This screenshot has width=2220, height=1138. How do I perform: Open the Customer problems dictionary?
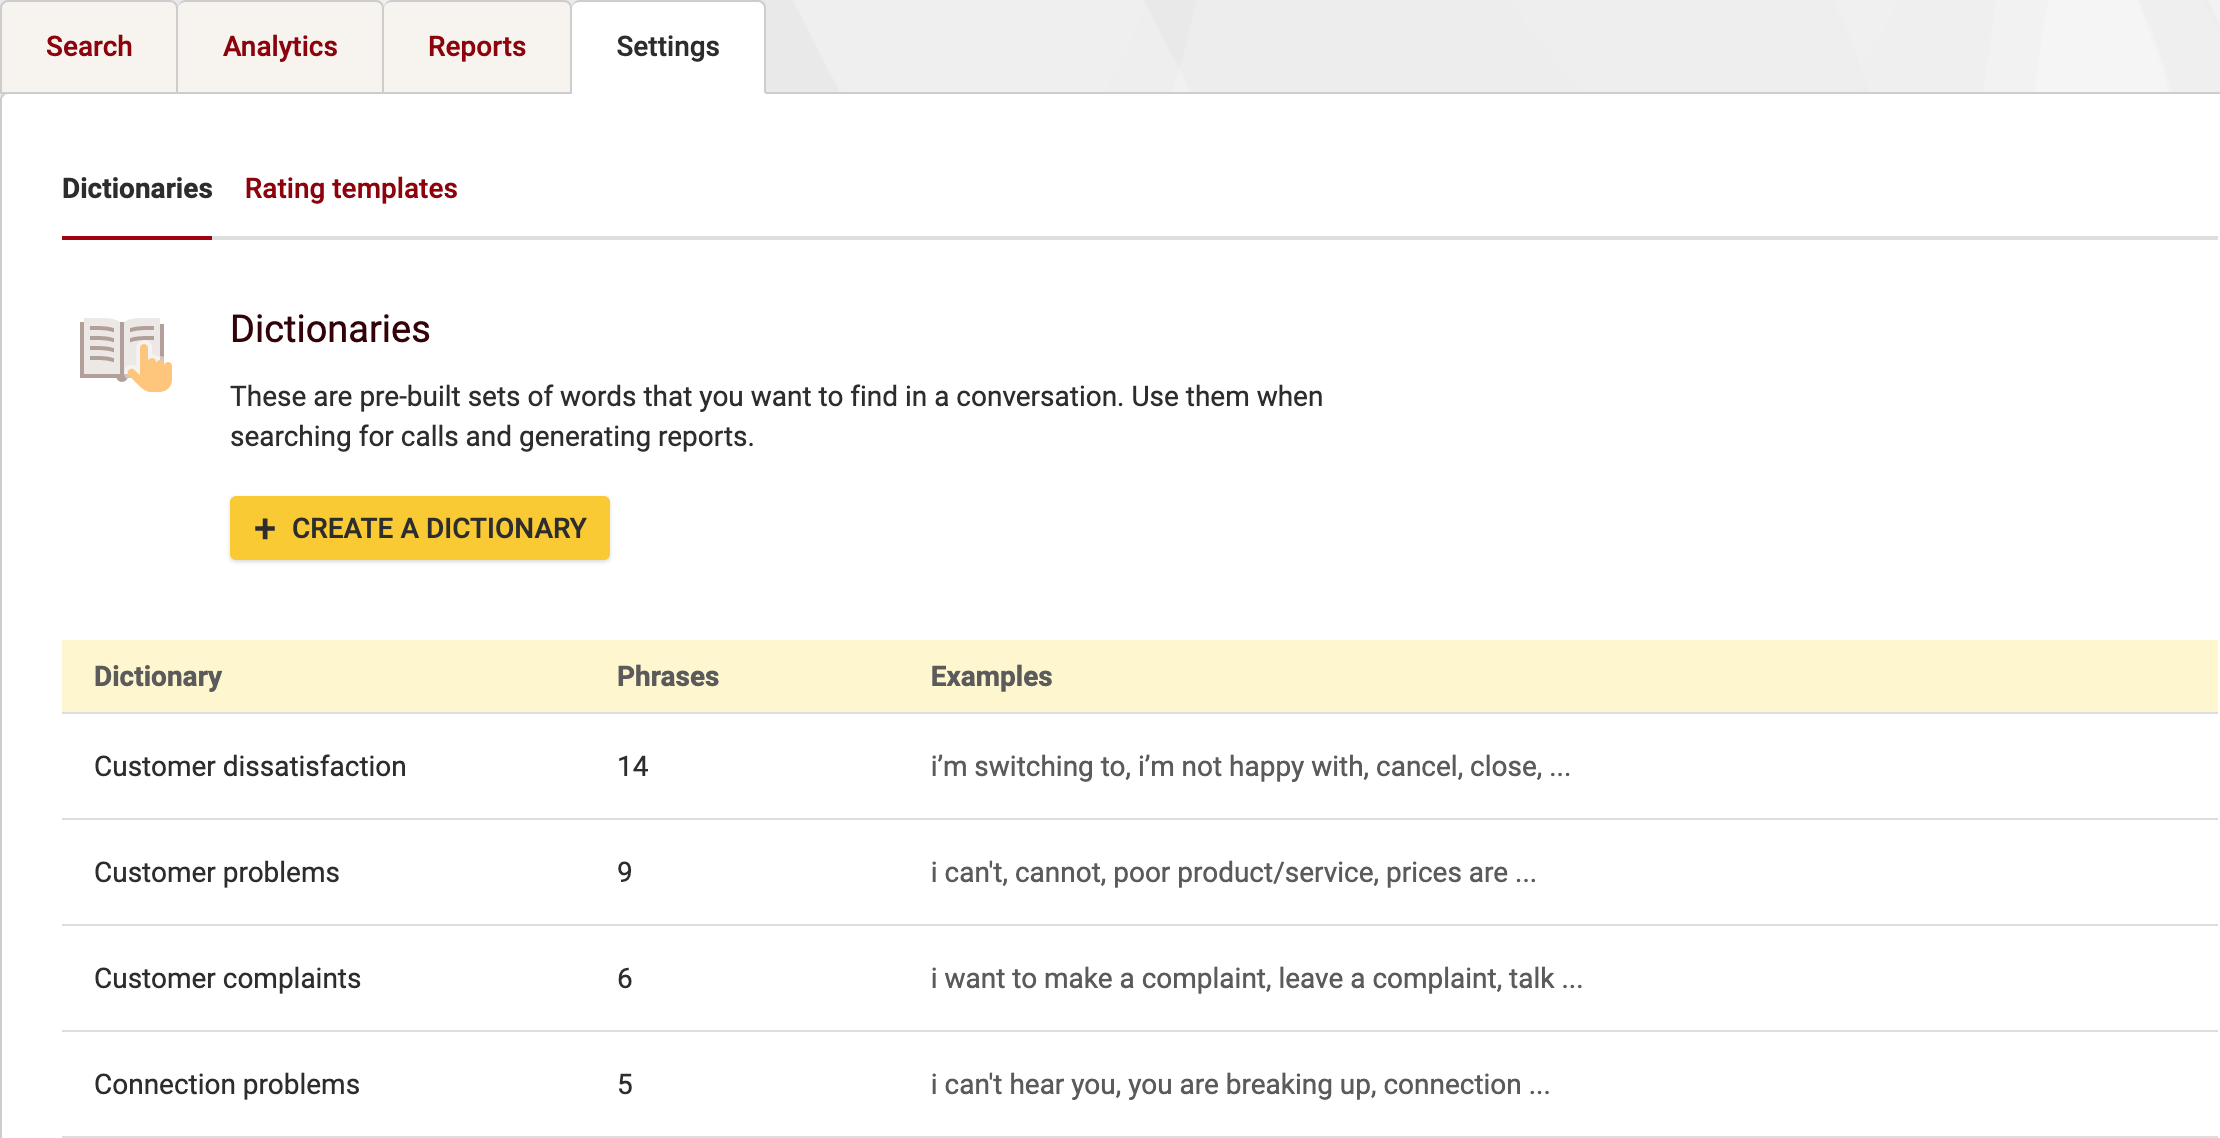tap(216, 872)
